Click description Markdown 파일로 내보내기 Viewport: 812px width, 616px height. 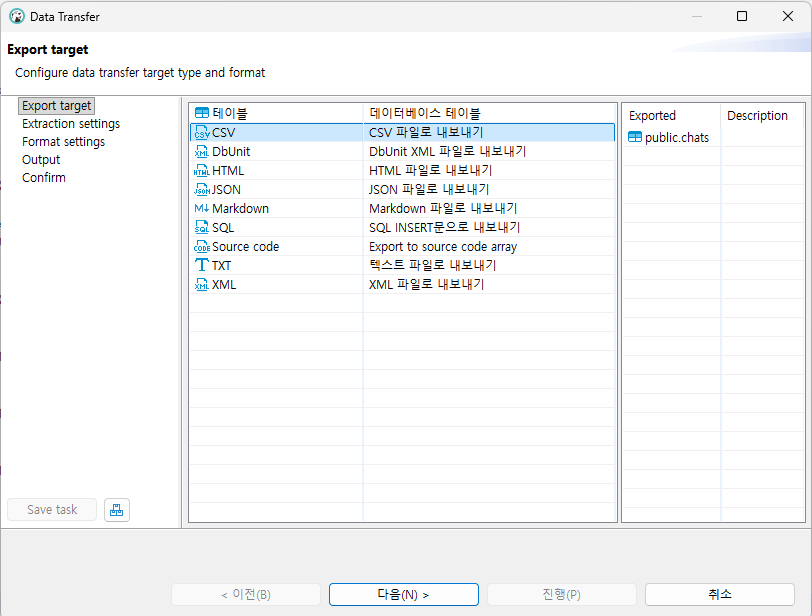443,209
